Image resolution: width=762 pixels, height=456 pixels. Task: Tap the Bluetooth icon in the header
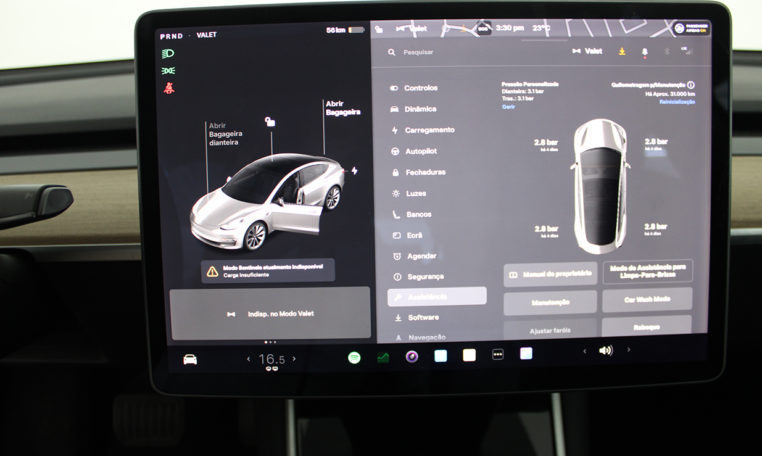point(667,52)
